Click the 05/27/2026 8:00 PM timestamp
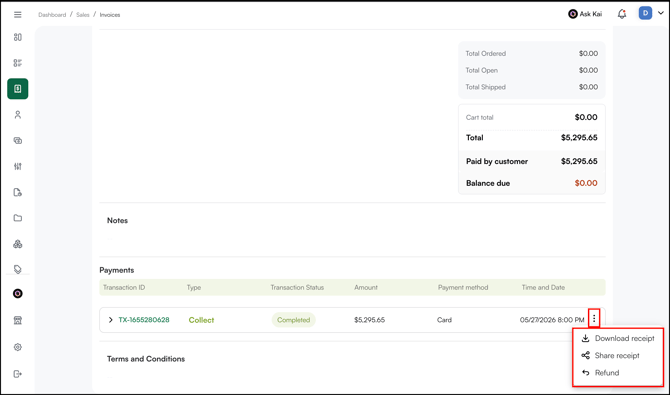The width and height of the screenshot is (670, 395). [x=552, y=320]
